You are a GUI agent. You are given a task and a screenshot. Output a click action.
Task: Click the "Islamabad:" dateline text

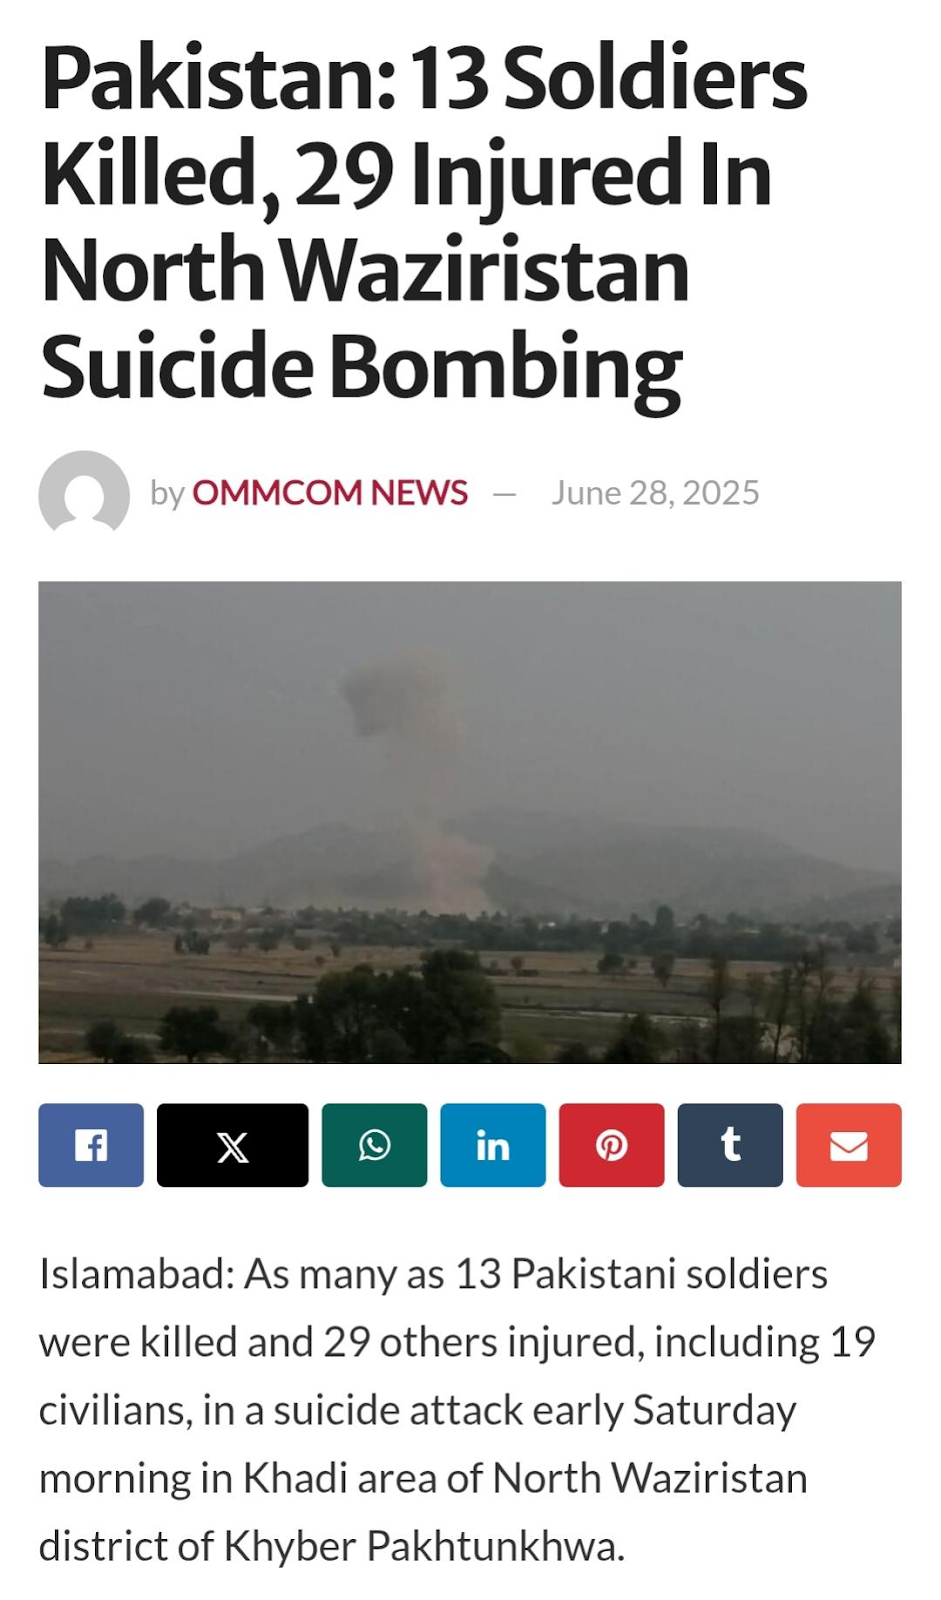pos(137,1274)
